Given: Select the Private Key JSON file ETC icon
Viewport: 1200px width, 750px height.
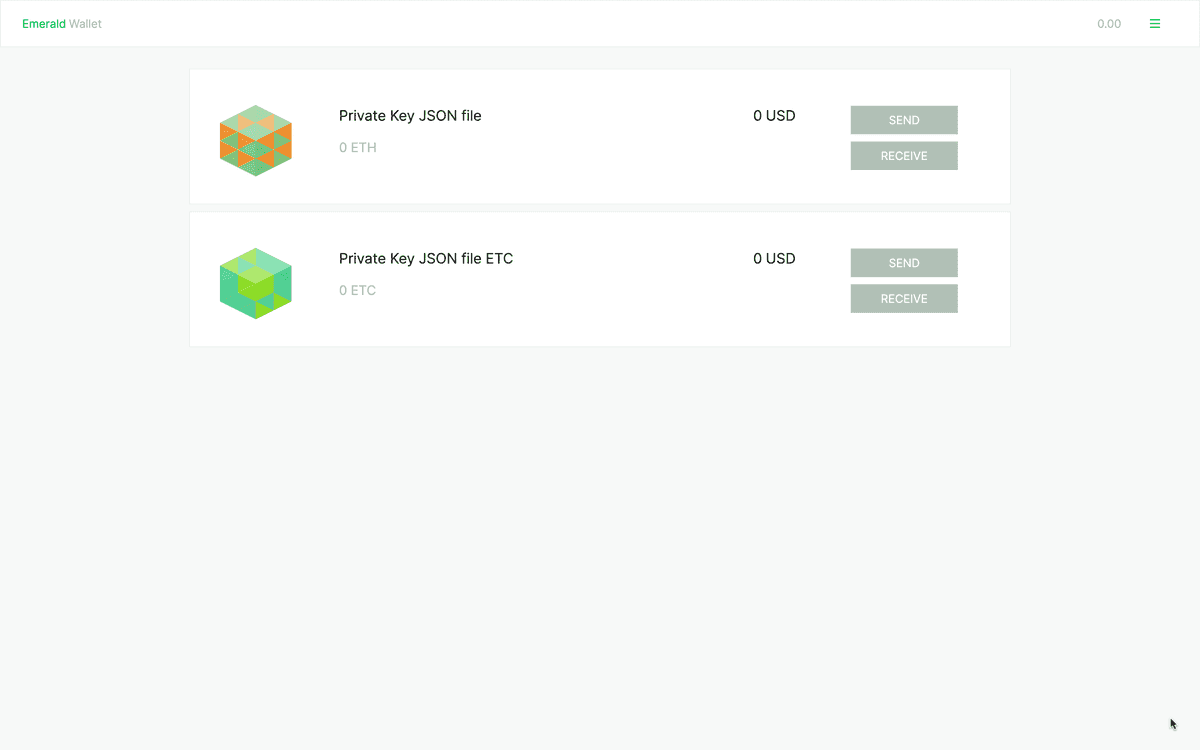Looking at the screenshot, I should 255,283.
